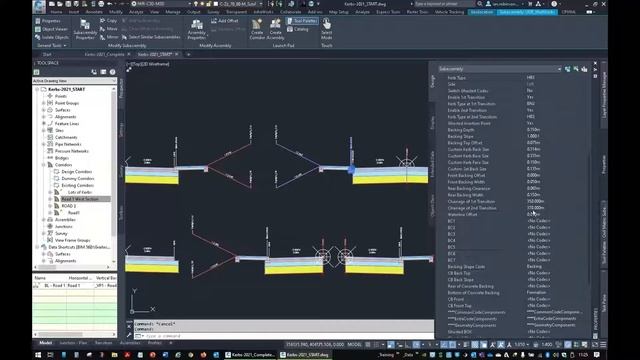Click the Backing Depth value

pyautogui.click(x=533, y=130)
